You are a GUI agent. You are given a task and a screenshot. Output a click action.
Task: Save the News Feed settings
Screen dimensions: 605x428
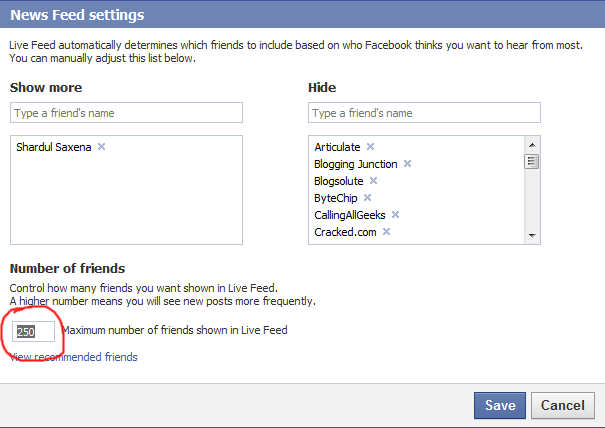(500, 405)
